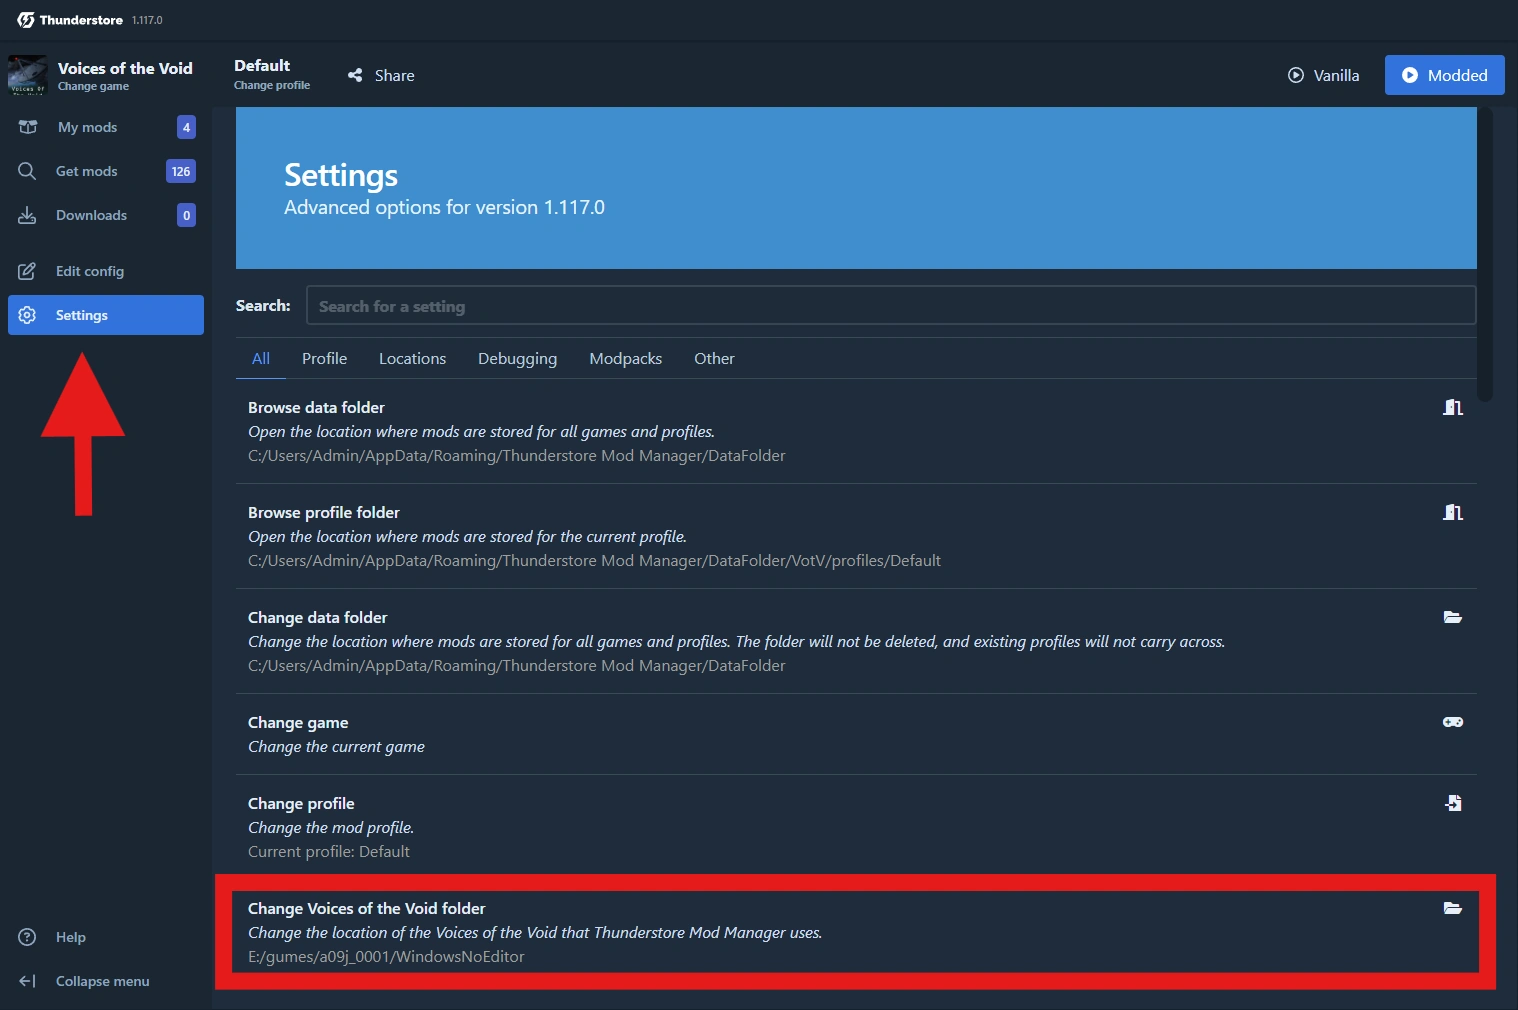Viewport: 1518px width, 1010px height.
Task: Launch the game with the Modded button
Action: tap(1445, 75)
